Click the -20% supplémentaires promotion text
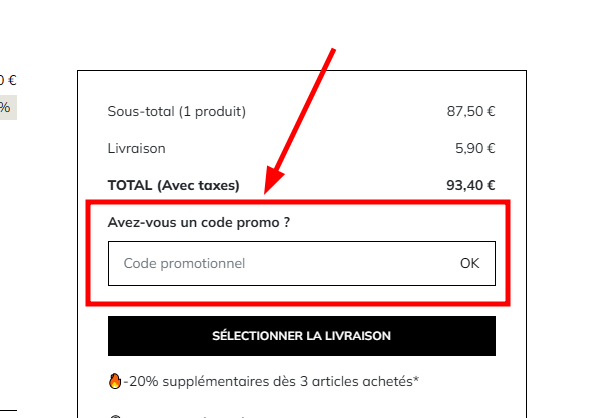The height and width of the screenshot is (418, 613). (x=268, y=381)
